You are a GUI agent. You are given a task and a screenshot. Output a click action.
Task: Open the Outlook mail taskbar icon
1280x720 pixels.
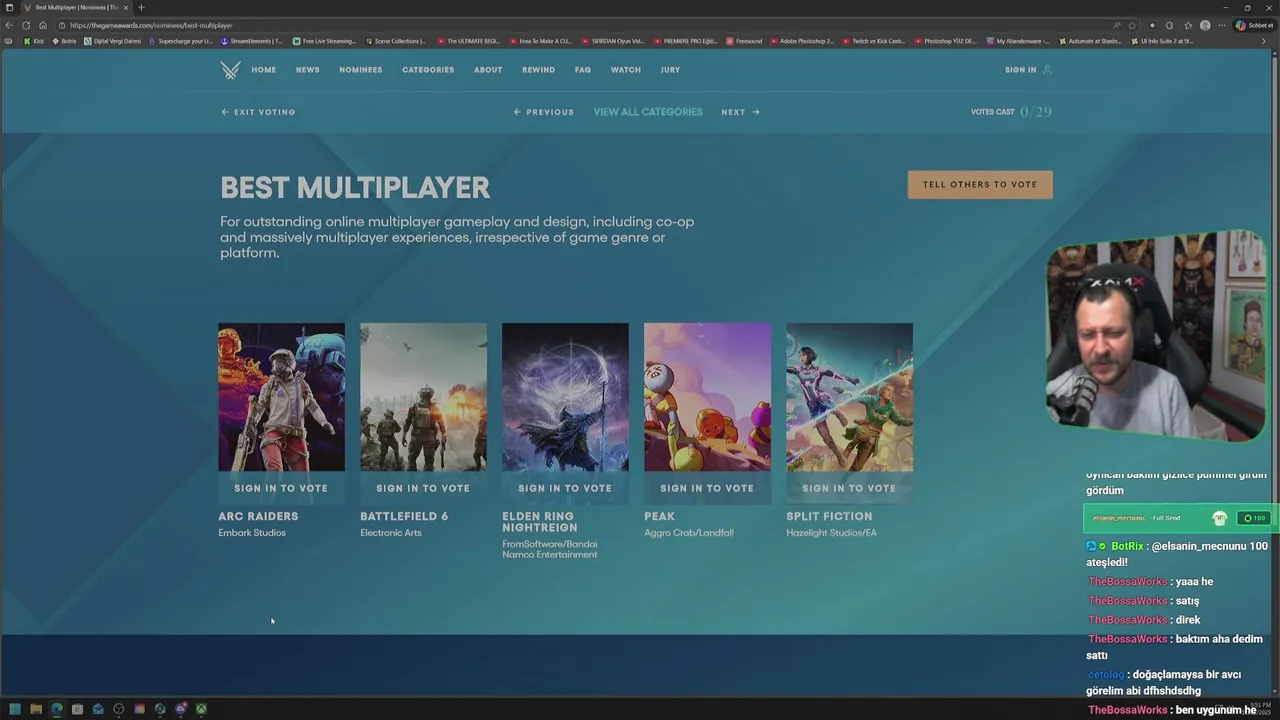[x=98, y=709]
